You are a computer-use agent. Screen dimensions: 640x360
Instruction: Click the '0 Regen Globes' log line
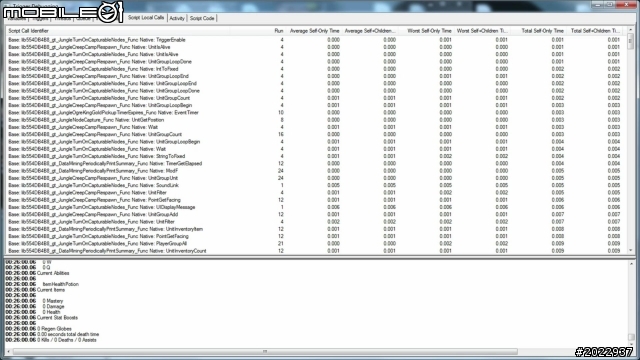tap(54, 329)
